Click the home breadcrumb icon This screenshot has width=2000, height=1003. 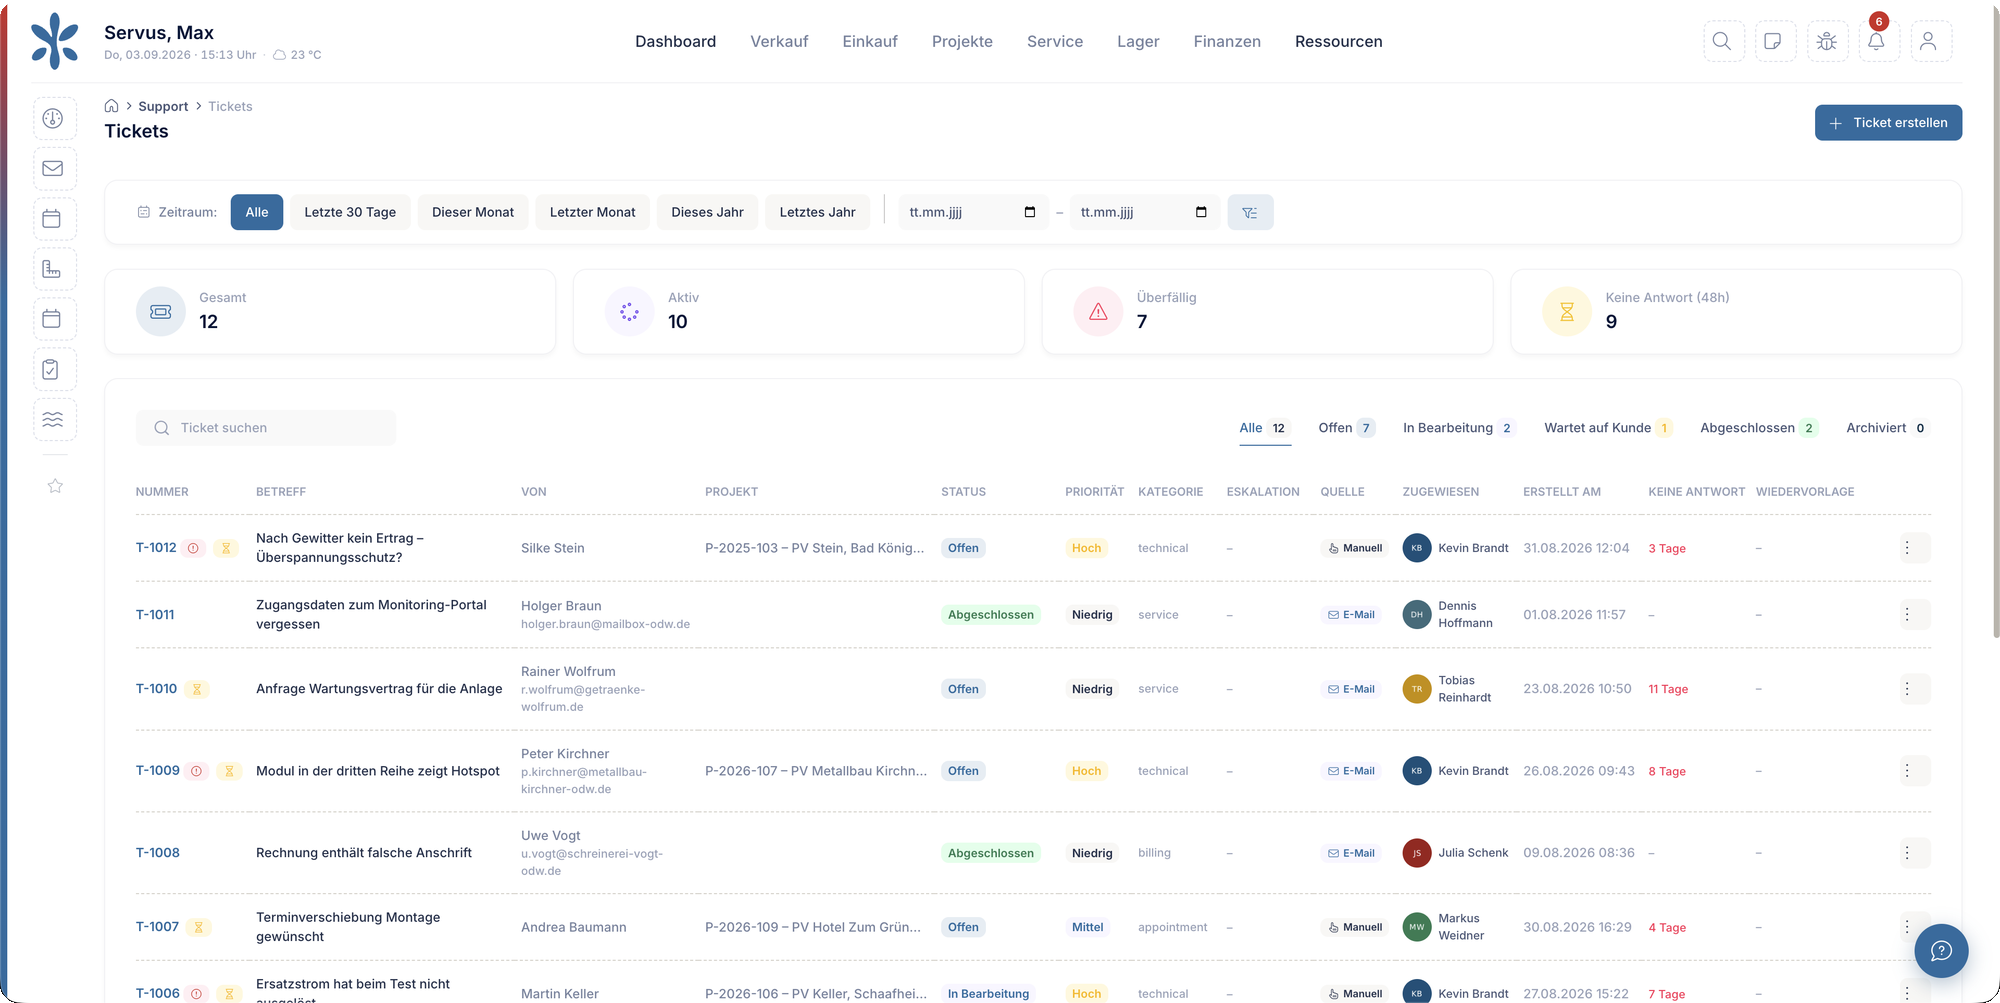click(112, 106)
